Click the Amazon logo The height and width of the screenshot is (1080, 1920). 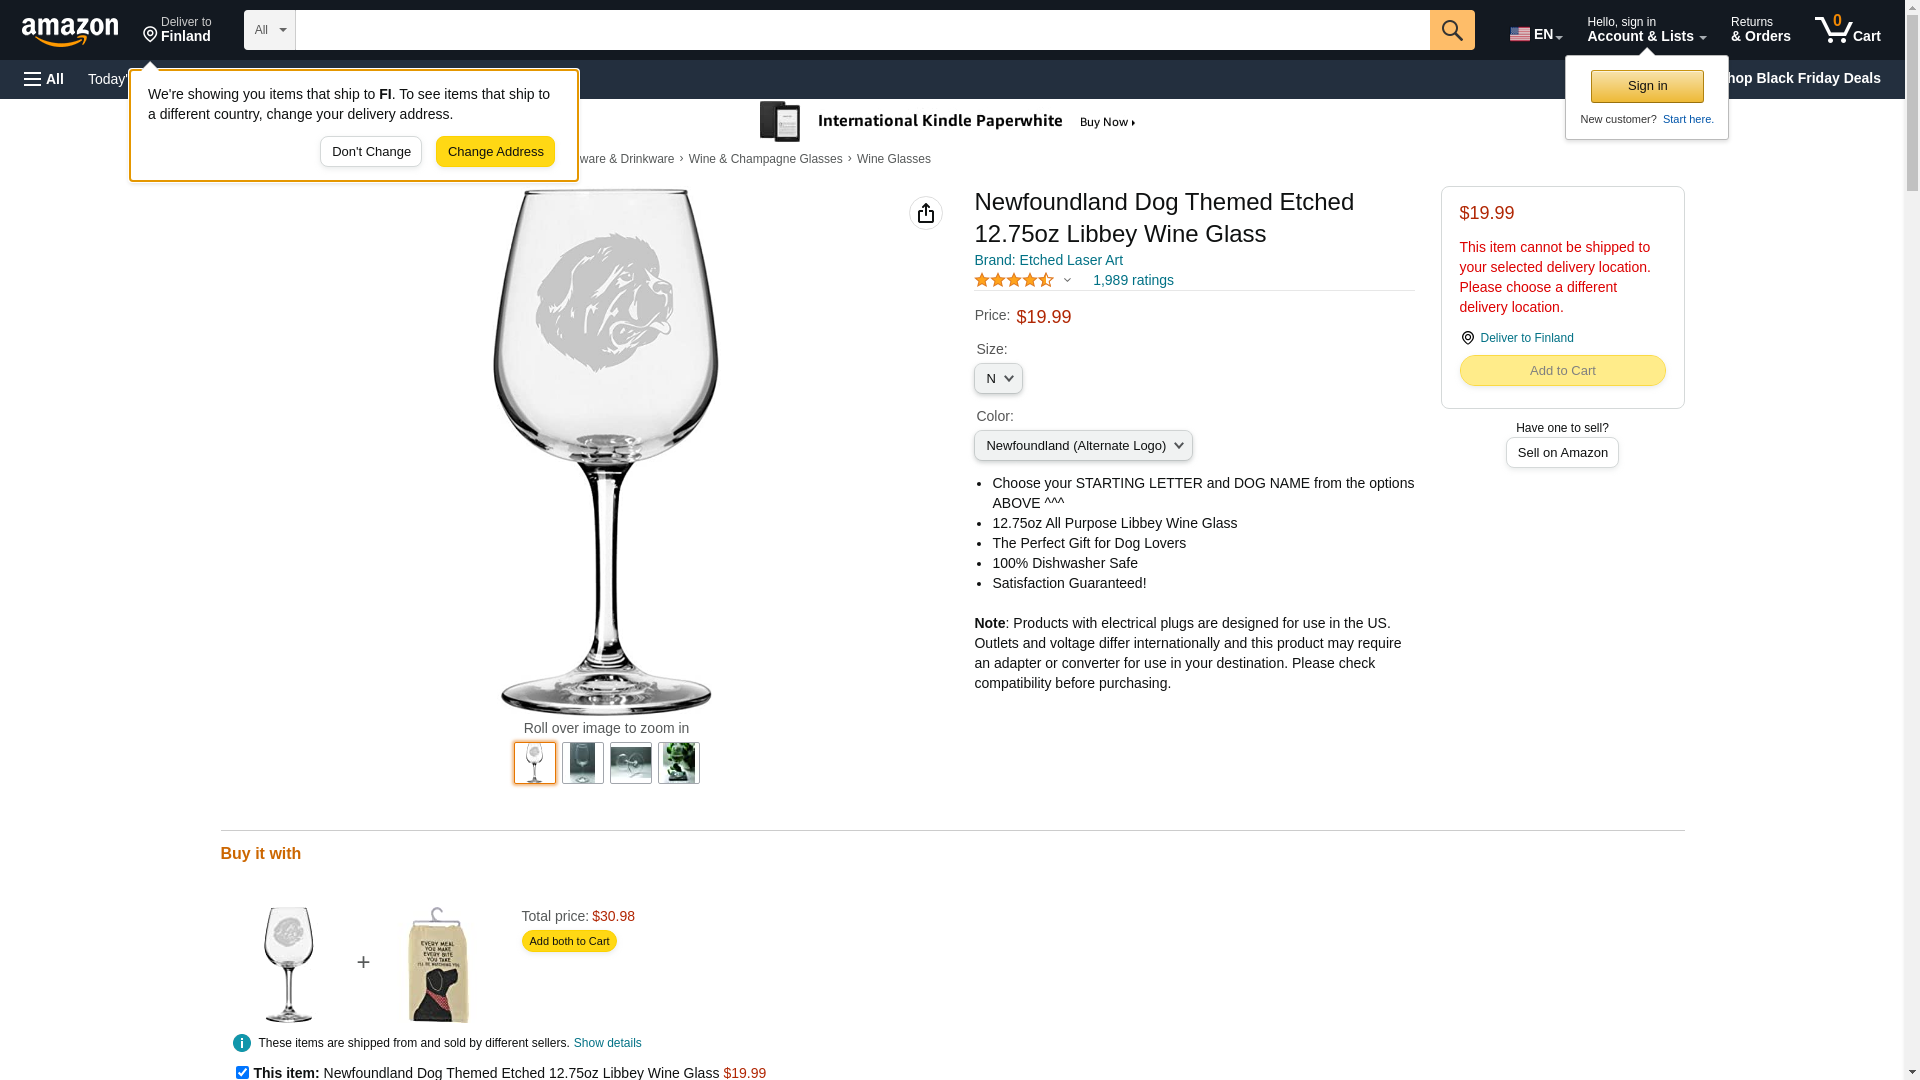tap(70, 32)
